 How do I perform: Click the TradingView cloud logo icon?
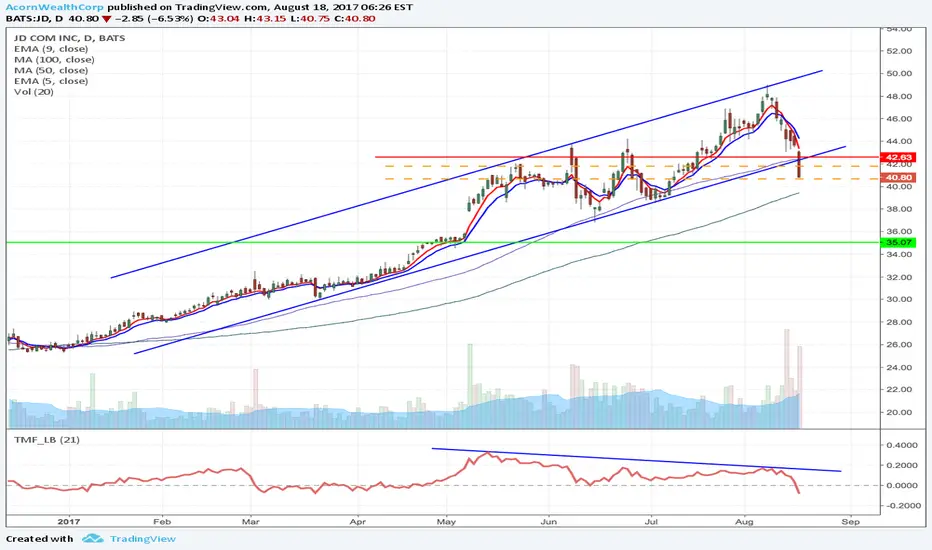click(x=93, y=539)
